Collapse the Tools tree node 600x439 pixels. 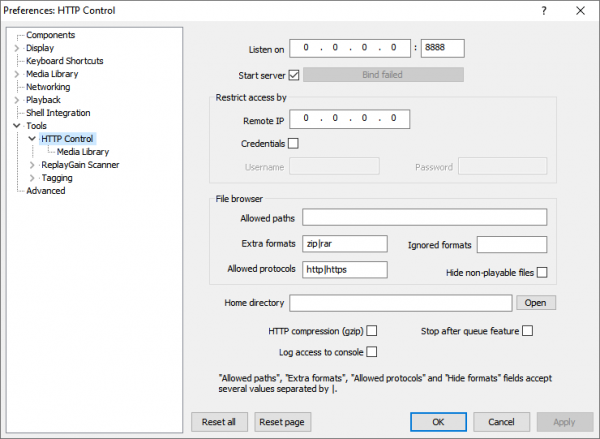(x=16, y=126)
